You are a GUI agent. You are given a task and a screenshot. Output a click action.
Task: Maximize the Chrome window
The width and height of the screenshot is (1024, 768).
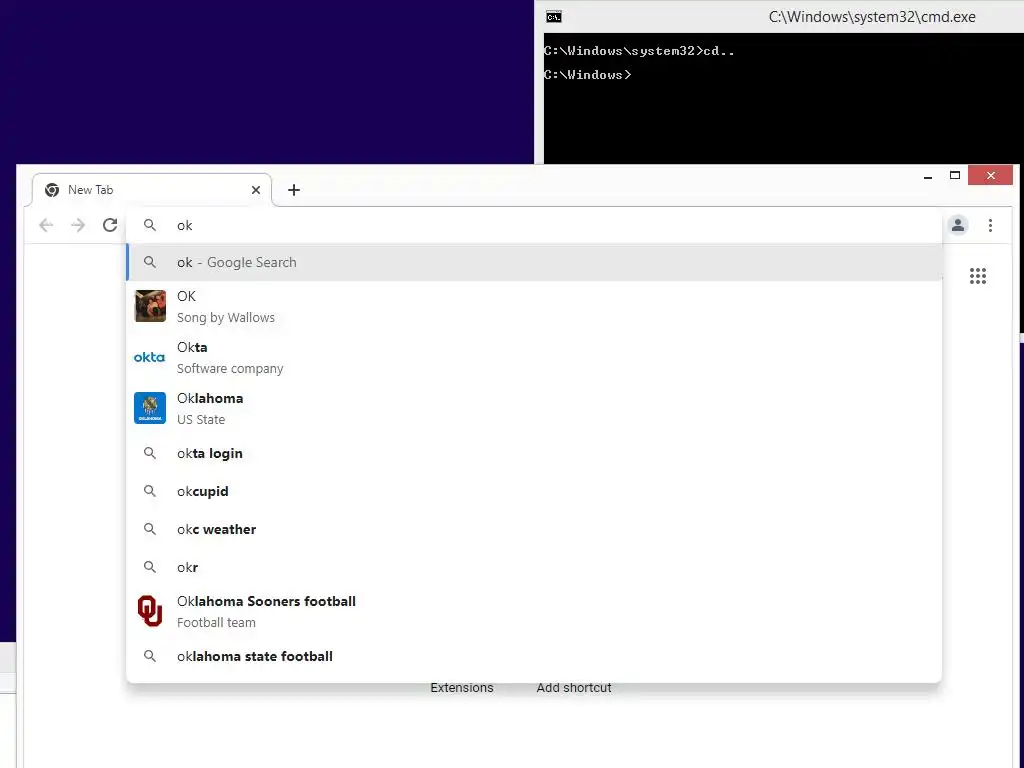point(955,175)
